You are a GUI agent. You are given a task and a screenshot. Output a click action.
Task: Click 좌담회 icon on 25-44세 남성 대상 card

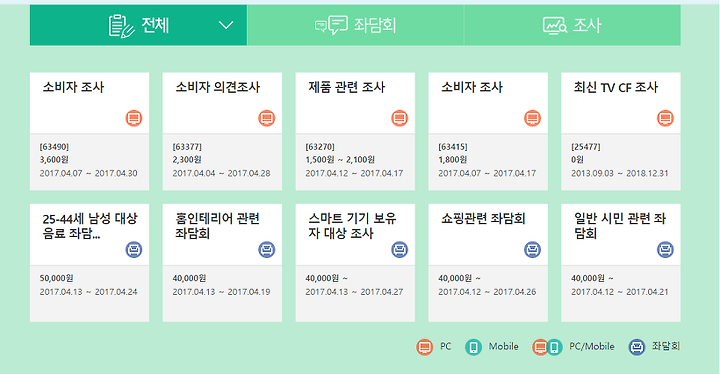134,249
